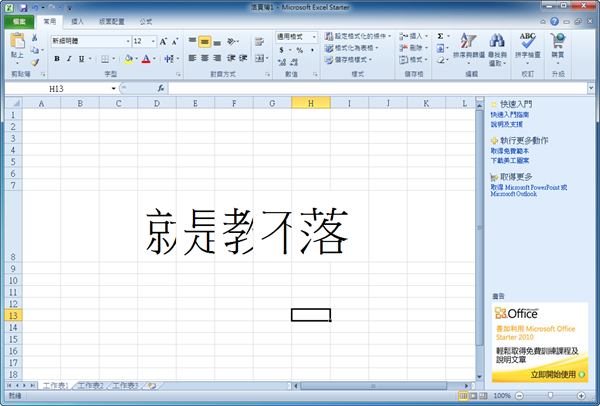Click the text orientation icon
Screen dimensions: 600x406
(x=232, y=41)
